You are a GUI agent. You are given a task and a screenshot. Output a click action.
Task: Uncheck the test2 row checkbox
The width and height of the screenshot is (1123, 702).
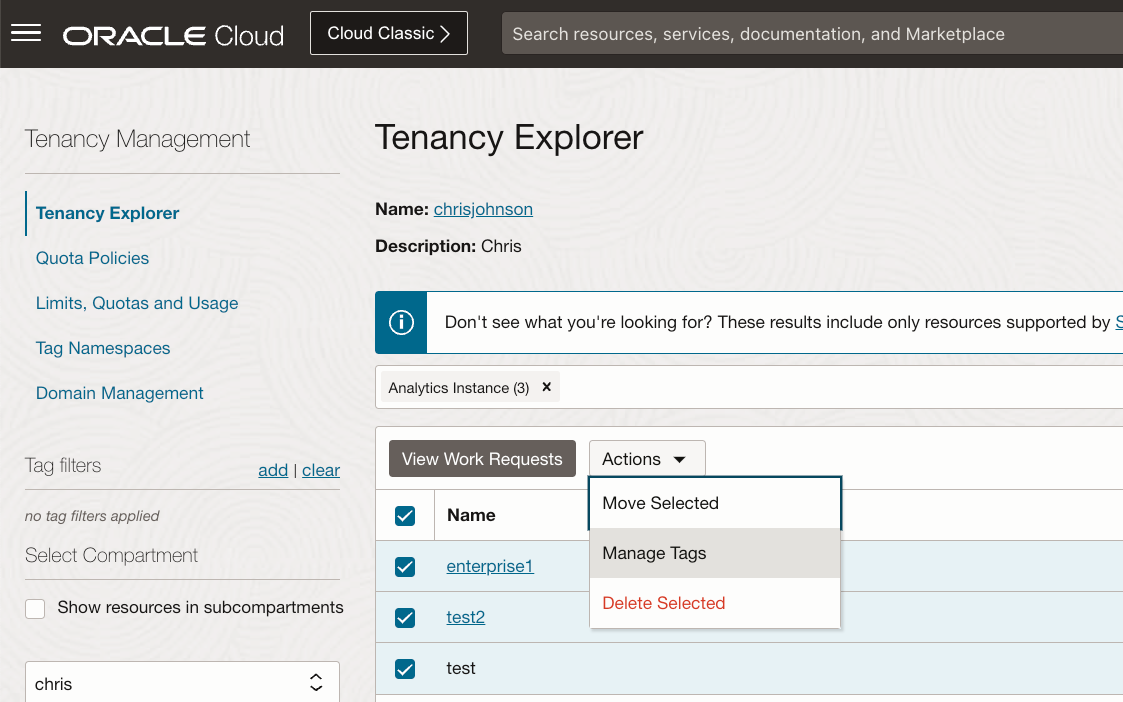[404, 617]
